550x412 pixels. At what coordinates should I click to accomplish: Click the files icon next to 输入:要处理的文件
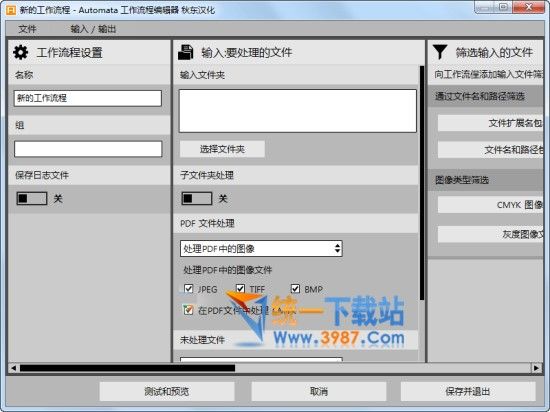coord(186,53)
